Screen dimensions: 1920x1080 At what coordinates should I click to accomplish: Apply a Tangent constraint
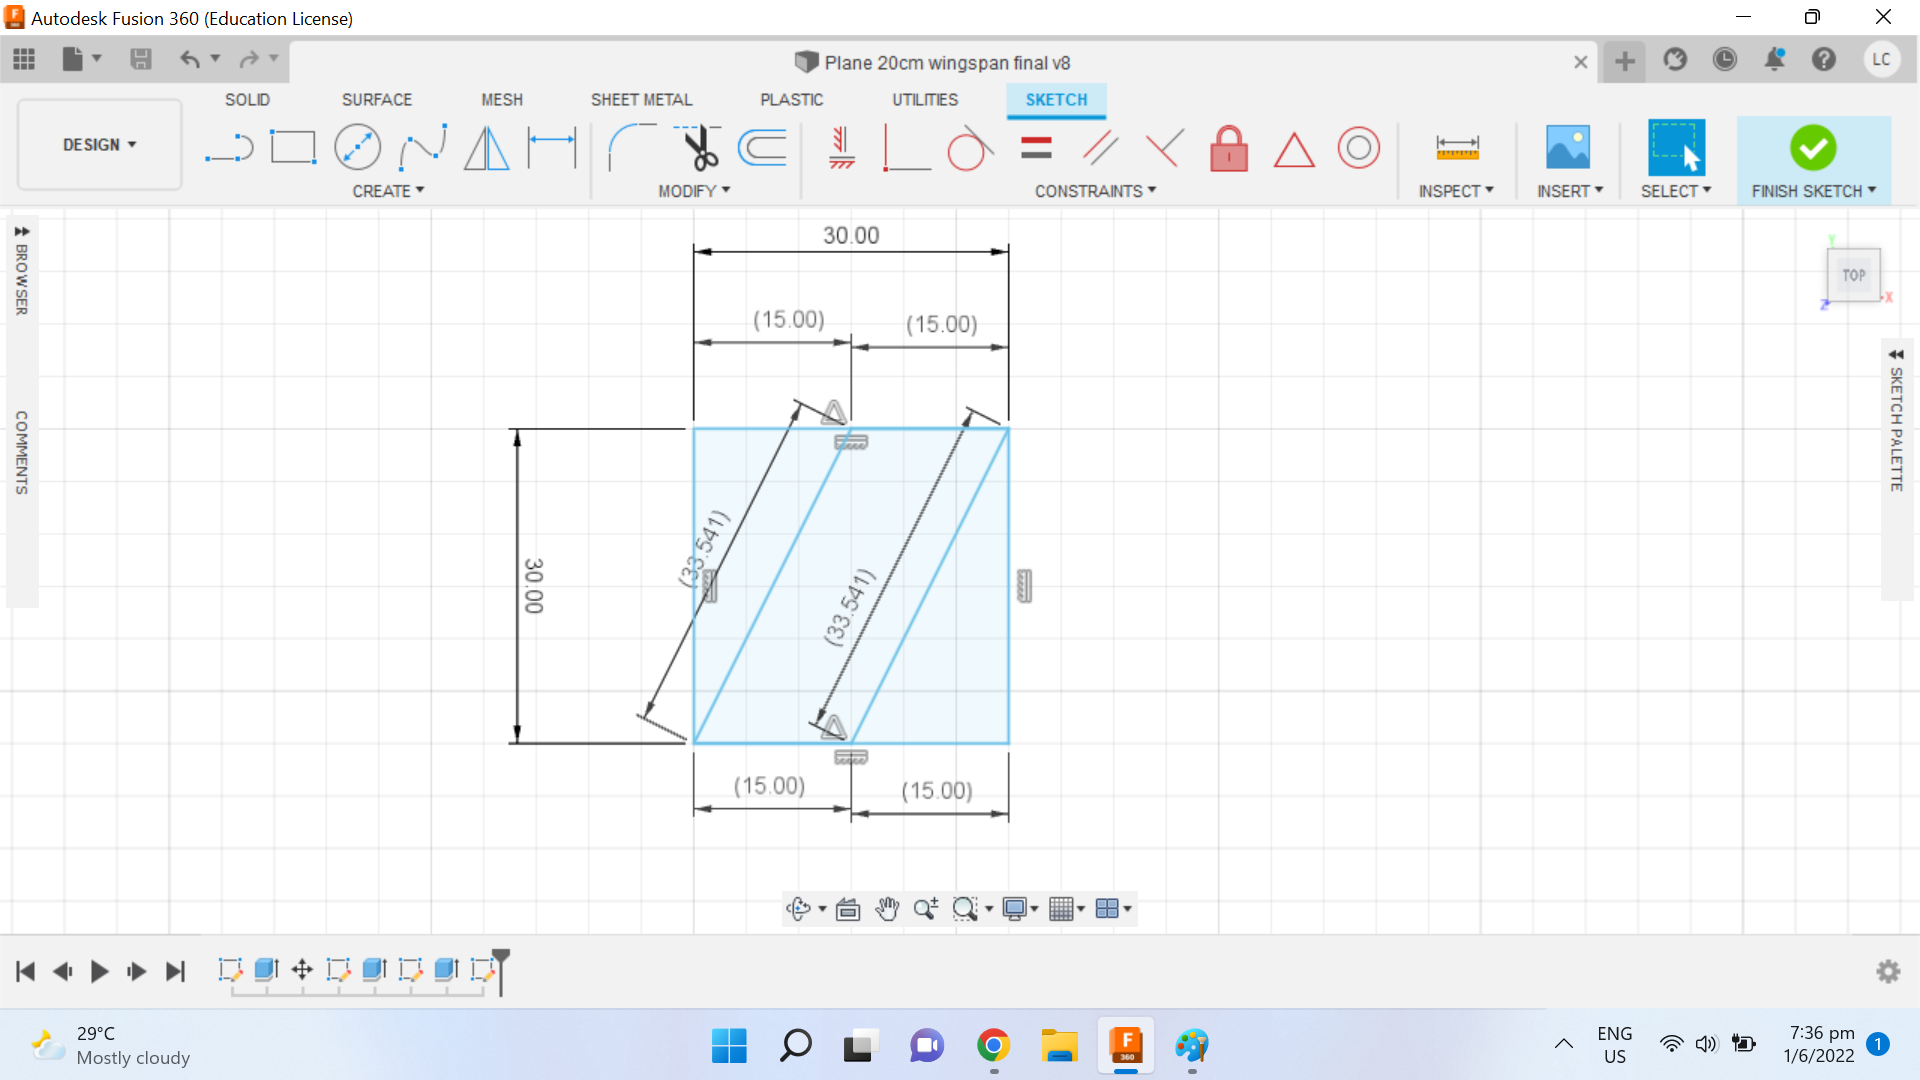coord(969,147)
